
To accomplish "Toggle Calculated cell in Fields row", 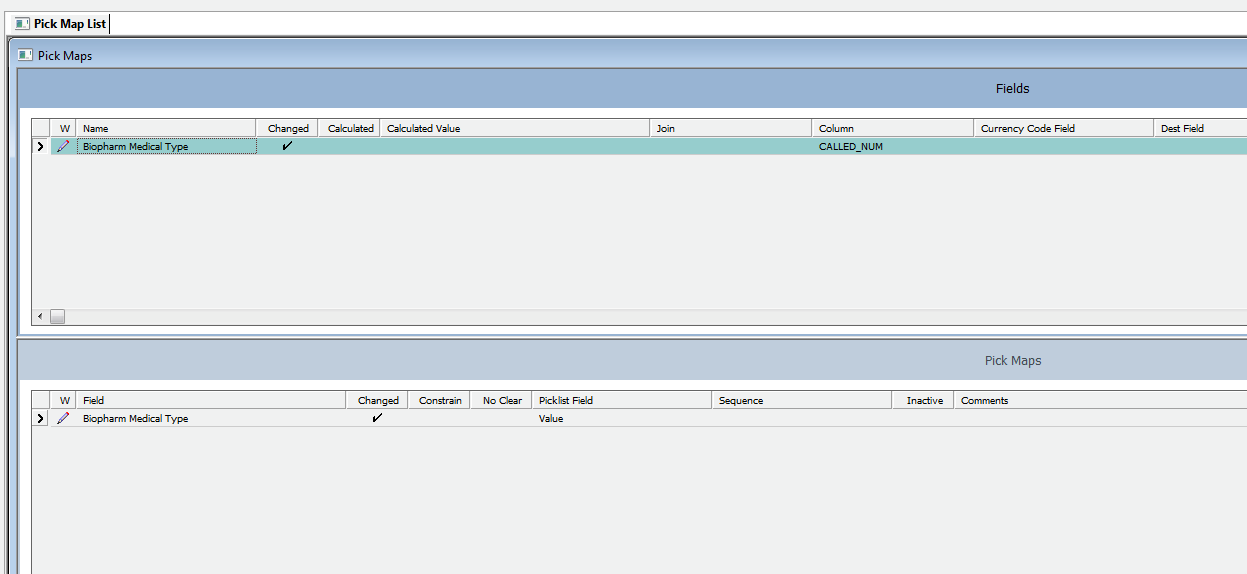I will coord(350,146).
